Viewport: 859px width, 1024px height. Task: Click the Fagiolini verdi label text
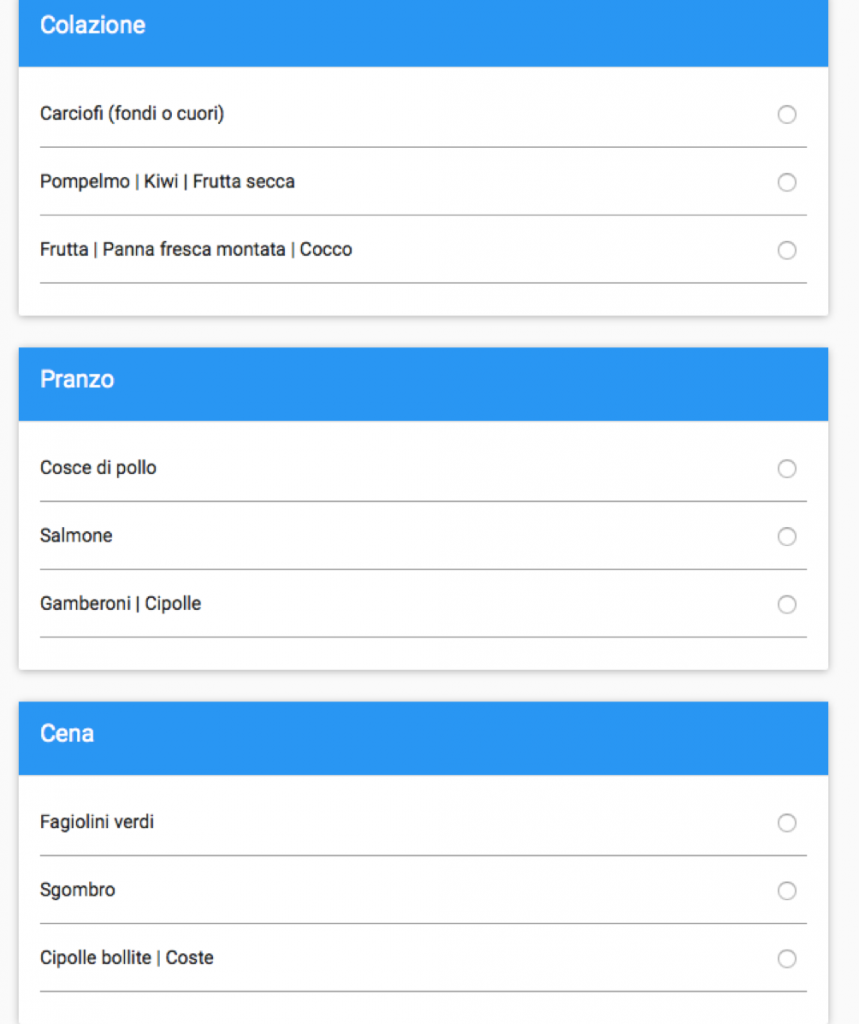97,822
